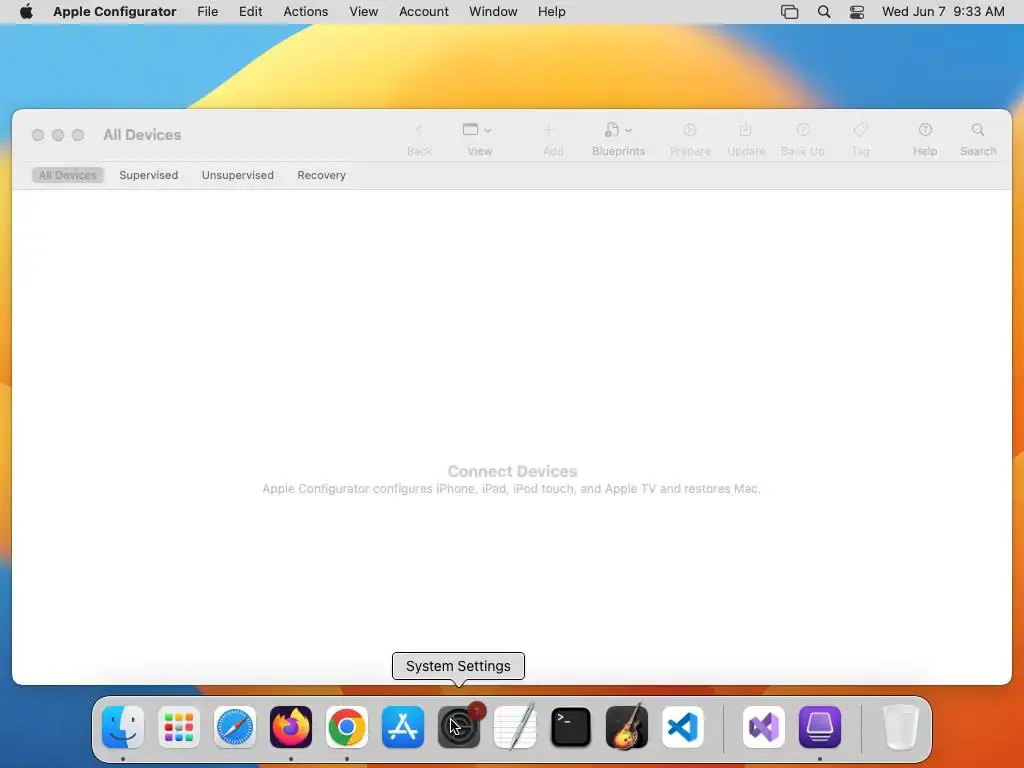Launch Safari from the Dock

click(x=234, y=727)
